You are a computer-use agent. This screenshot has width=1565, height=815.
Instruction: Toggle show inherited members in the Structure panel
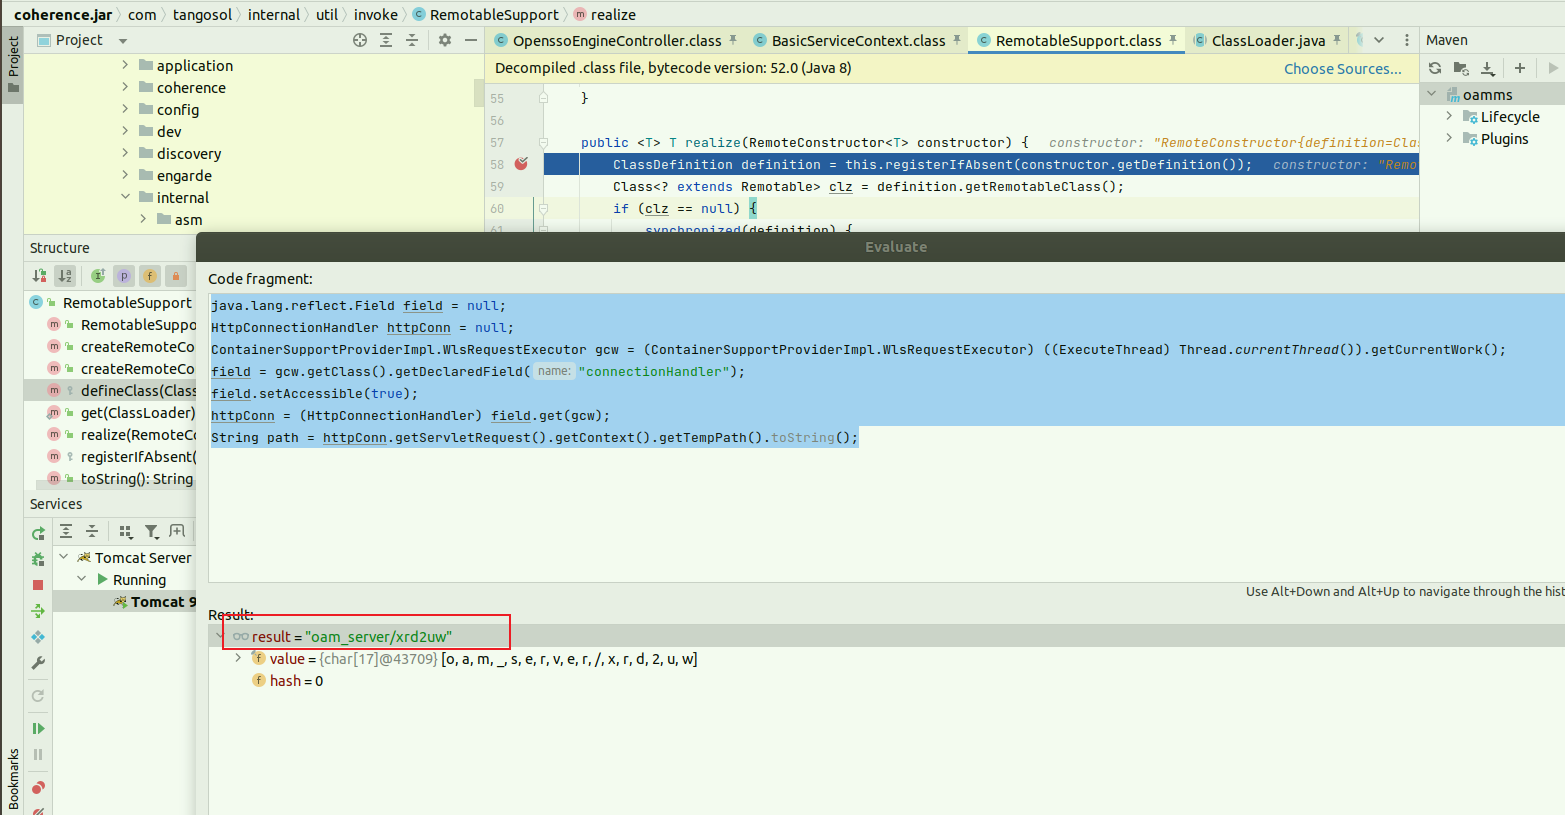(x=98, y=275)
